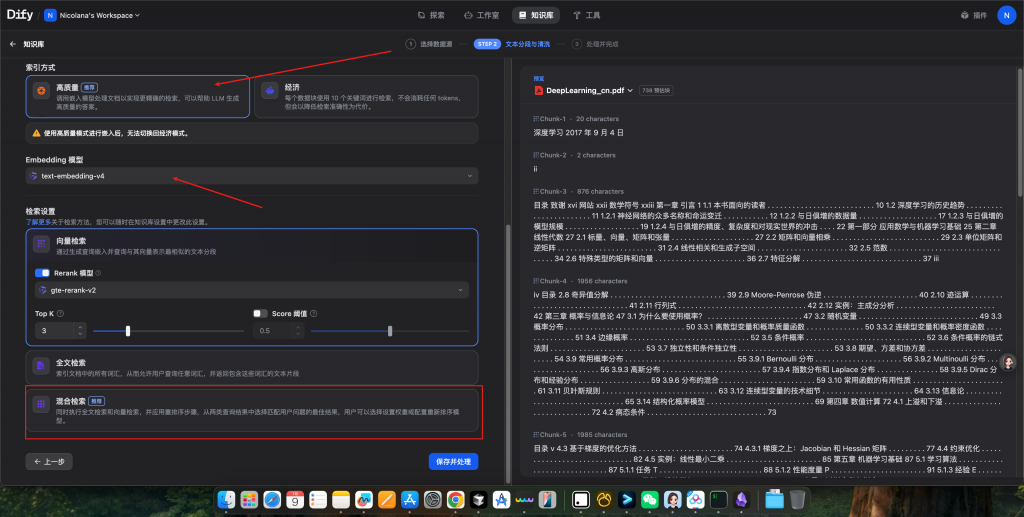The width and height of the screenshot is (1024, 517).
Task: Click the user avatar N icon
Action: click(1004, 15)
